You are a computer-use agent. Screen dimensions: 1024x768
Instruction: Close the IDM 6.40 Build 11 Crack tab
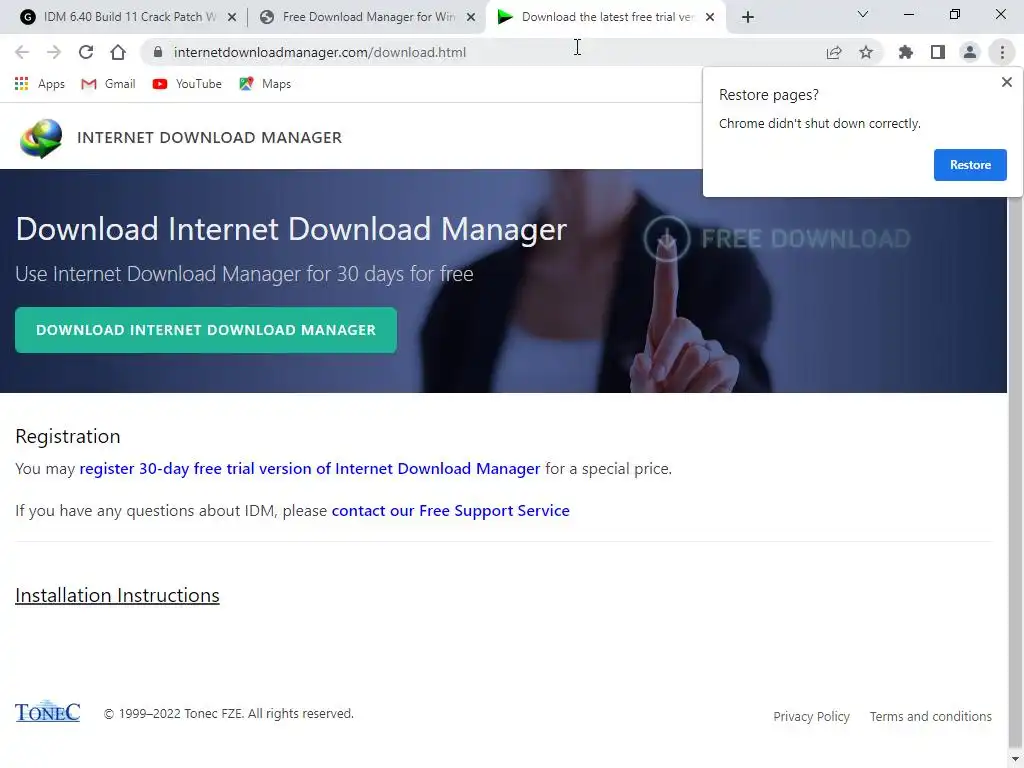click(x=232, y=17)
